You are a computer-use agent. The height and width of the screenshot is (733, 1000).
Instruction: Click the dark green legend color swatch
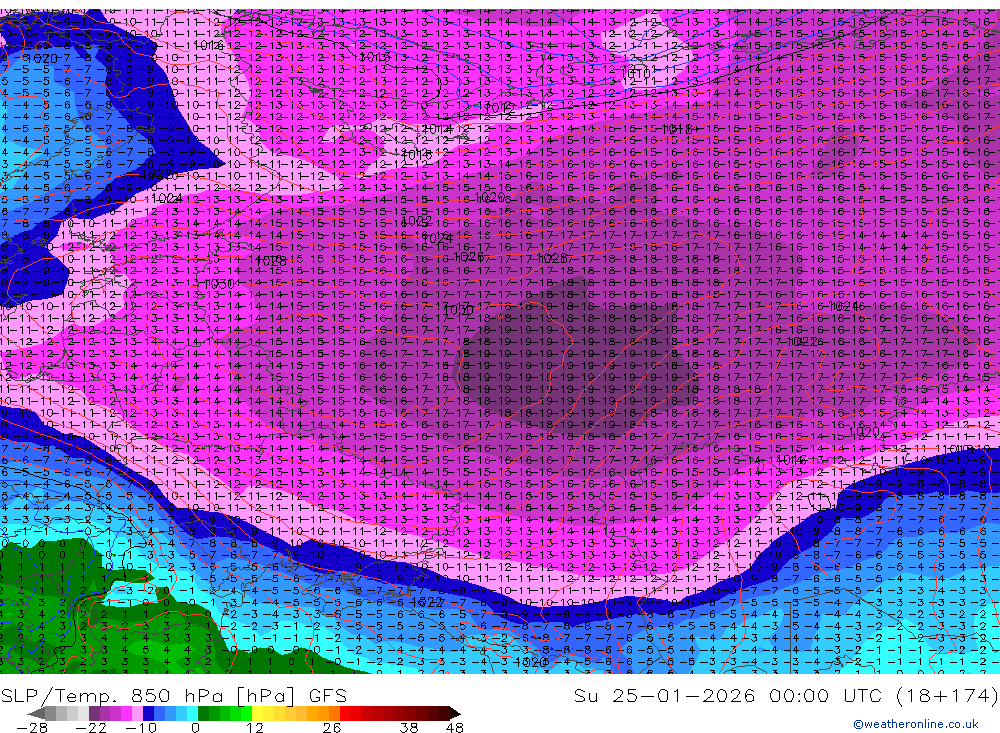(x=203, y=713)
